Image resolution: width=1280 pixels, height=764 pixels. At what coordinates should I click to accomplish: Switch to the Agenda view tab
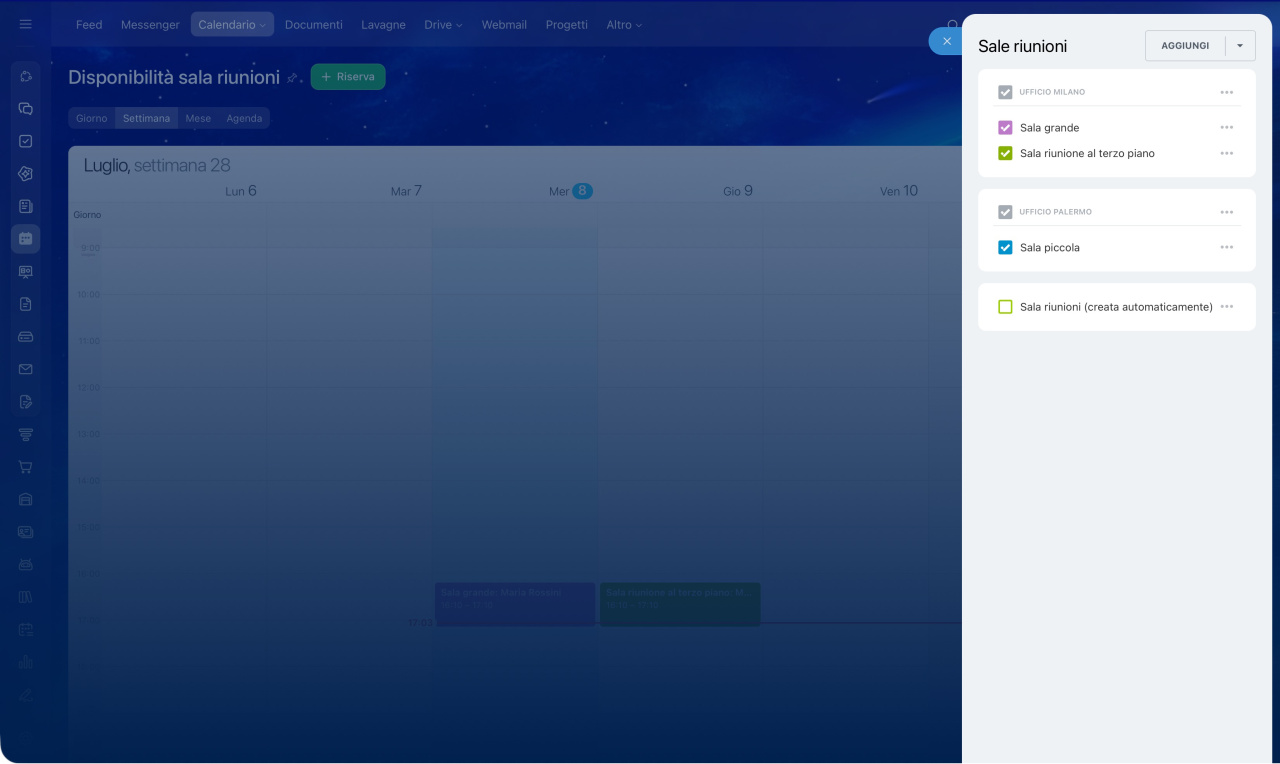point(244,118)
